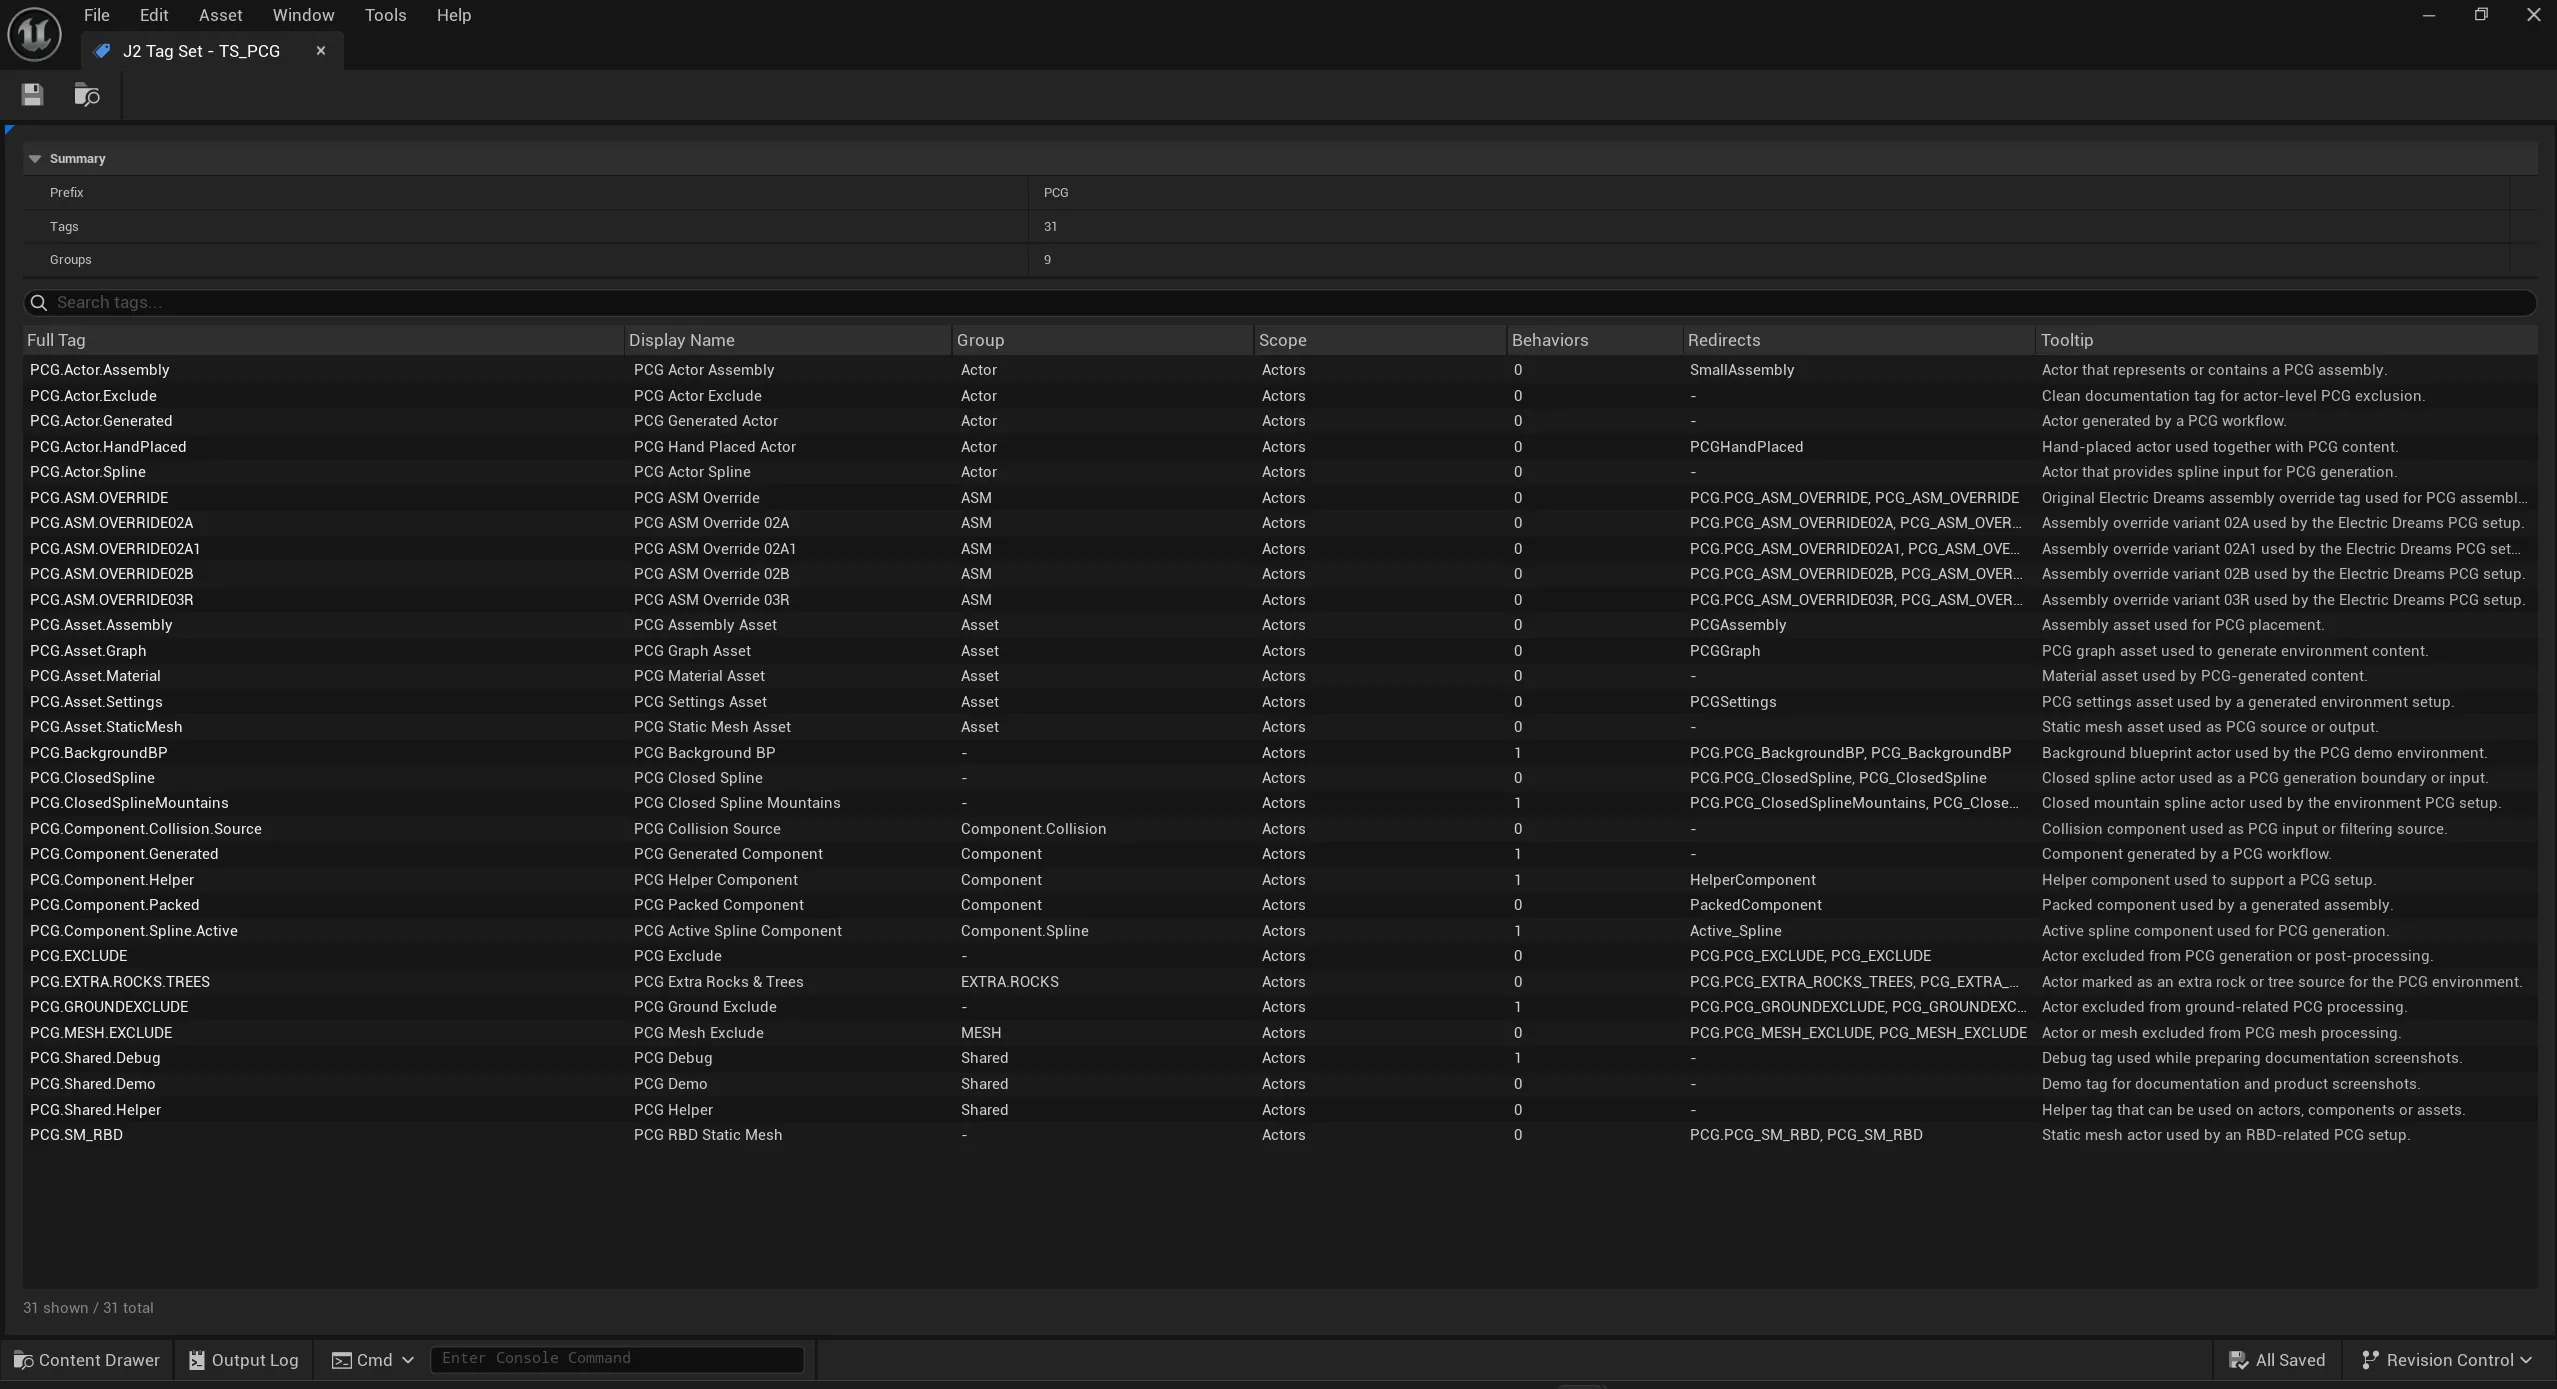Open the Output Log

tap(244, 1360)
